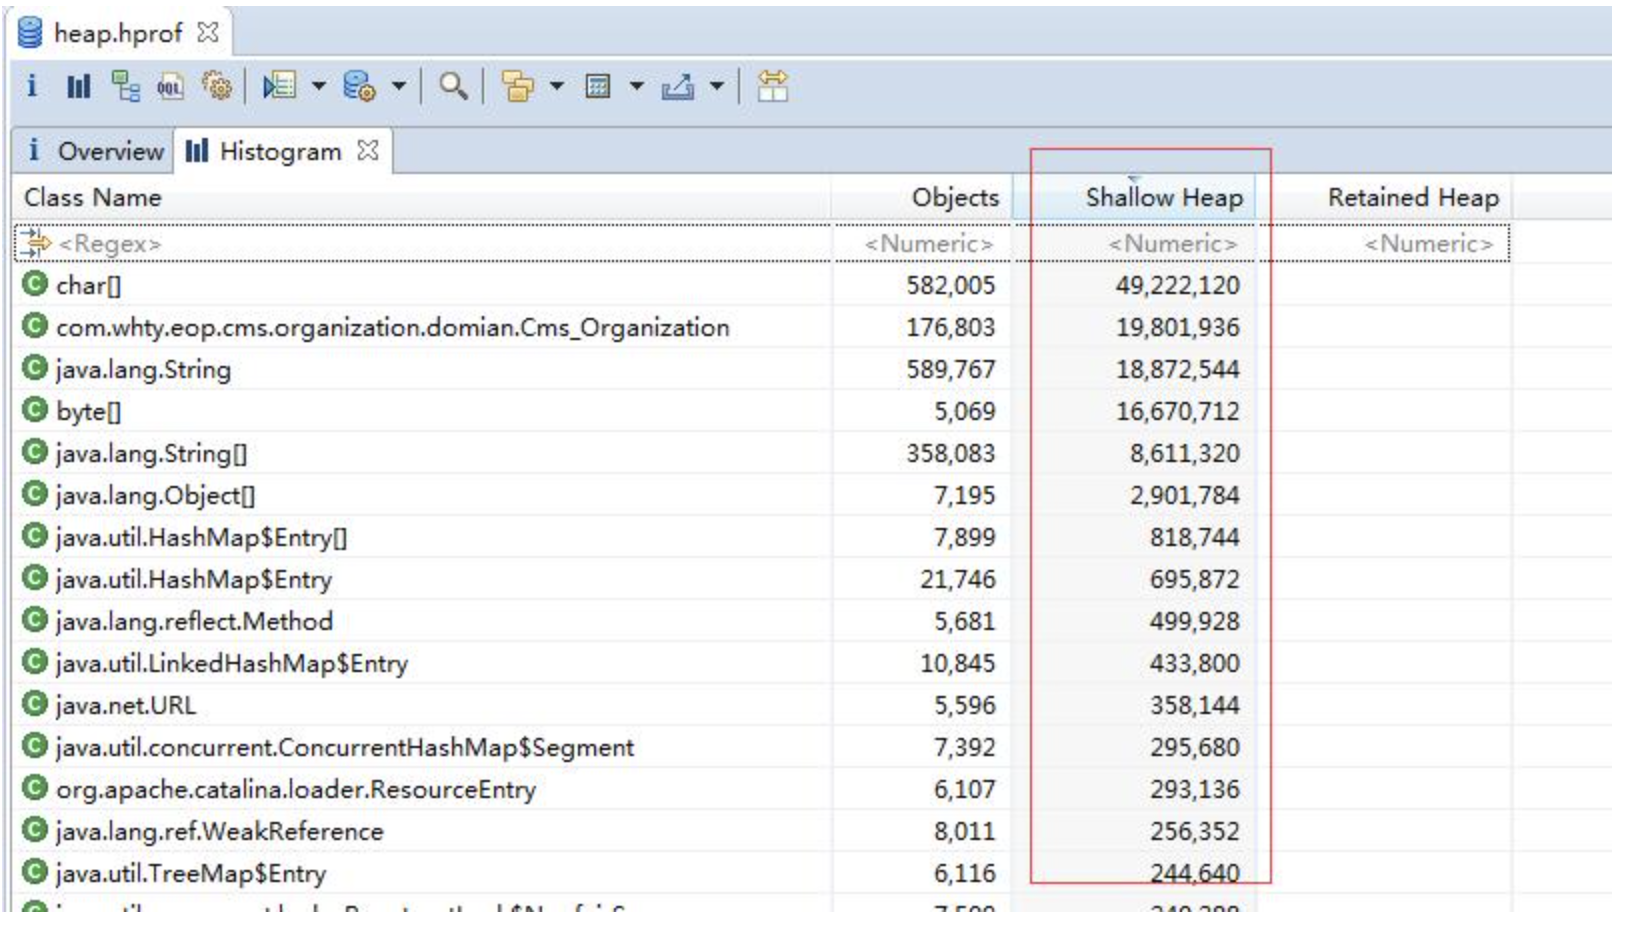Click Shallow Heap value 16,670,712
This screenshot has width=1632, height=946.
[1178, 411]
